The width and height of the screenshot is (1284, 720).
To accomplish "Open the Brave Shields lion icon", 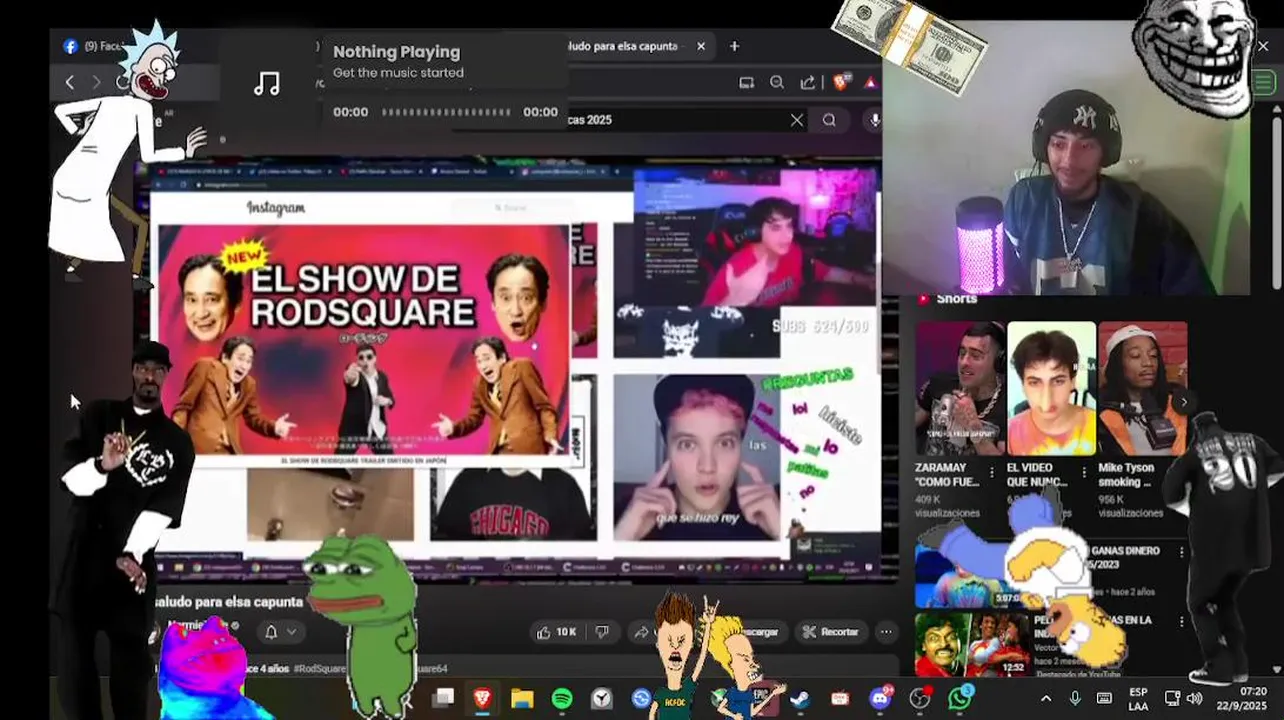I will (840, 83).
